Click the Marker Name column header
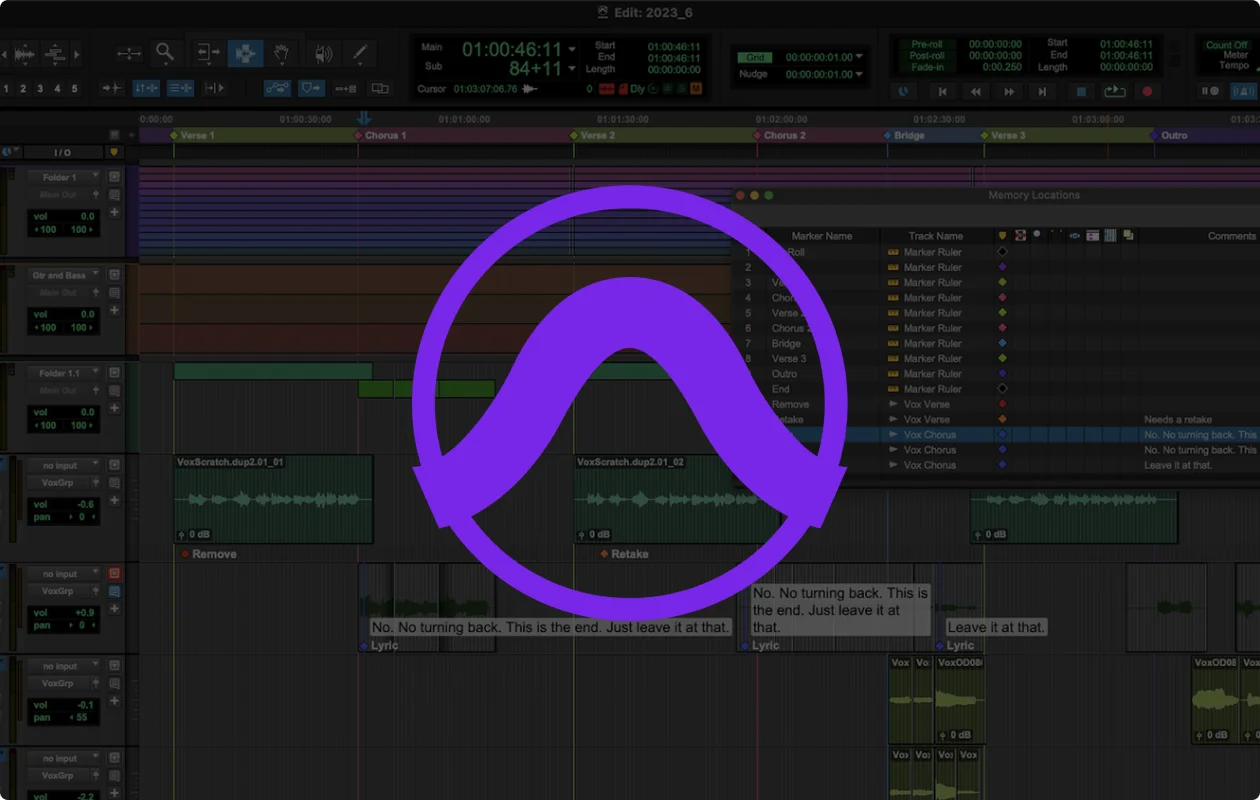Image resolution: width=1260 pixels, height=800 pixels. pyautogui.click(x=821, y=236)
